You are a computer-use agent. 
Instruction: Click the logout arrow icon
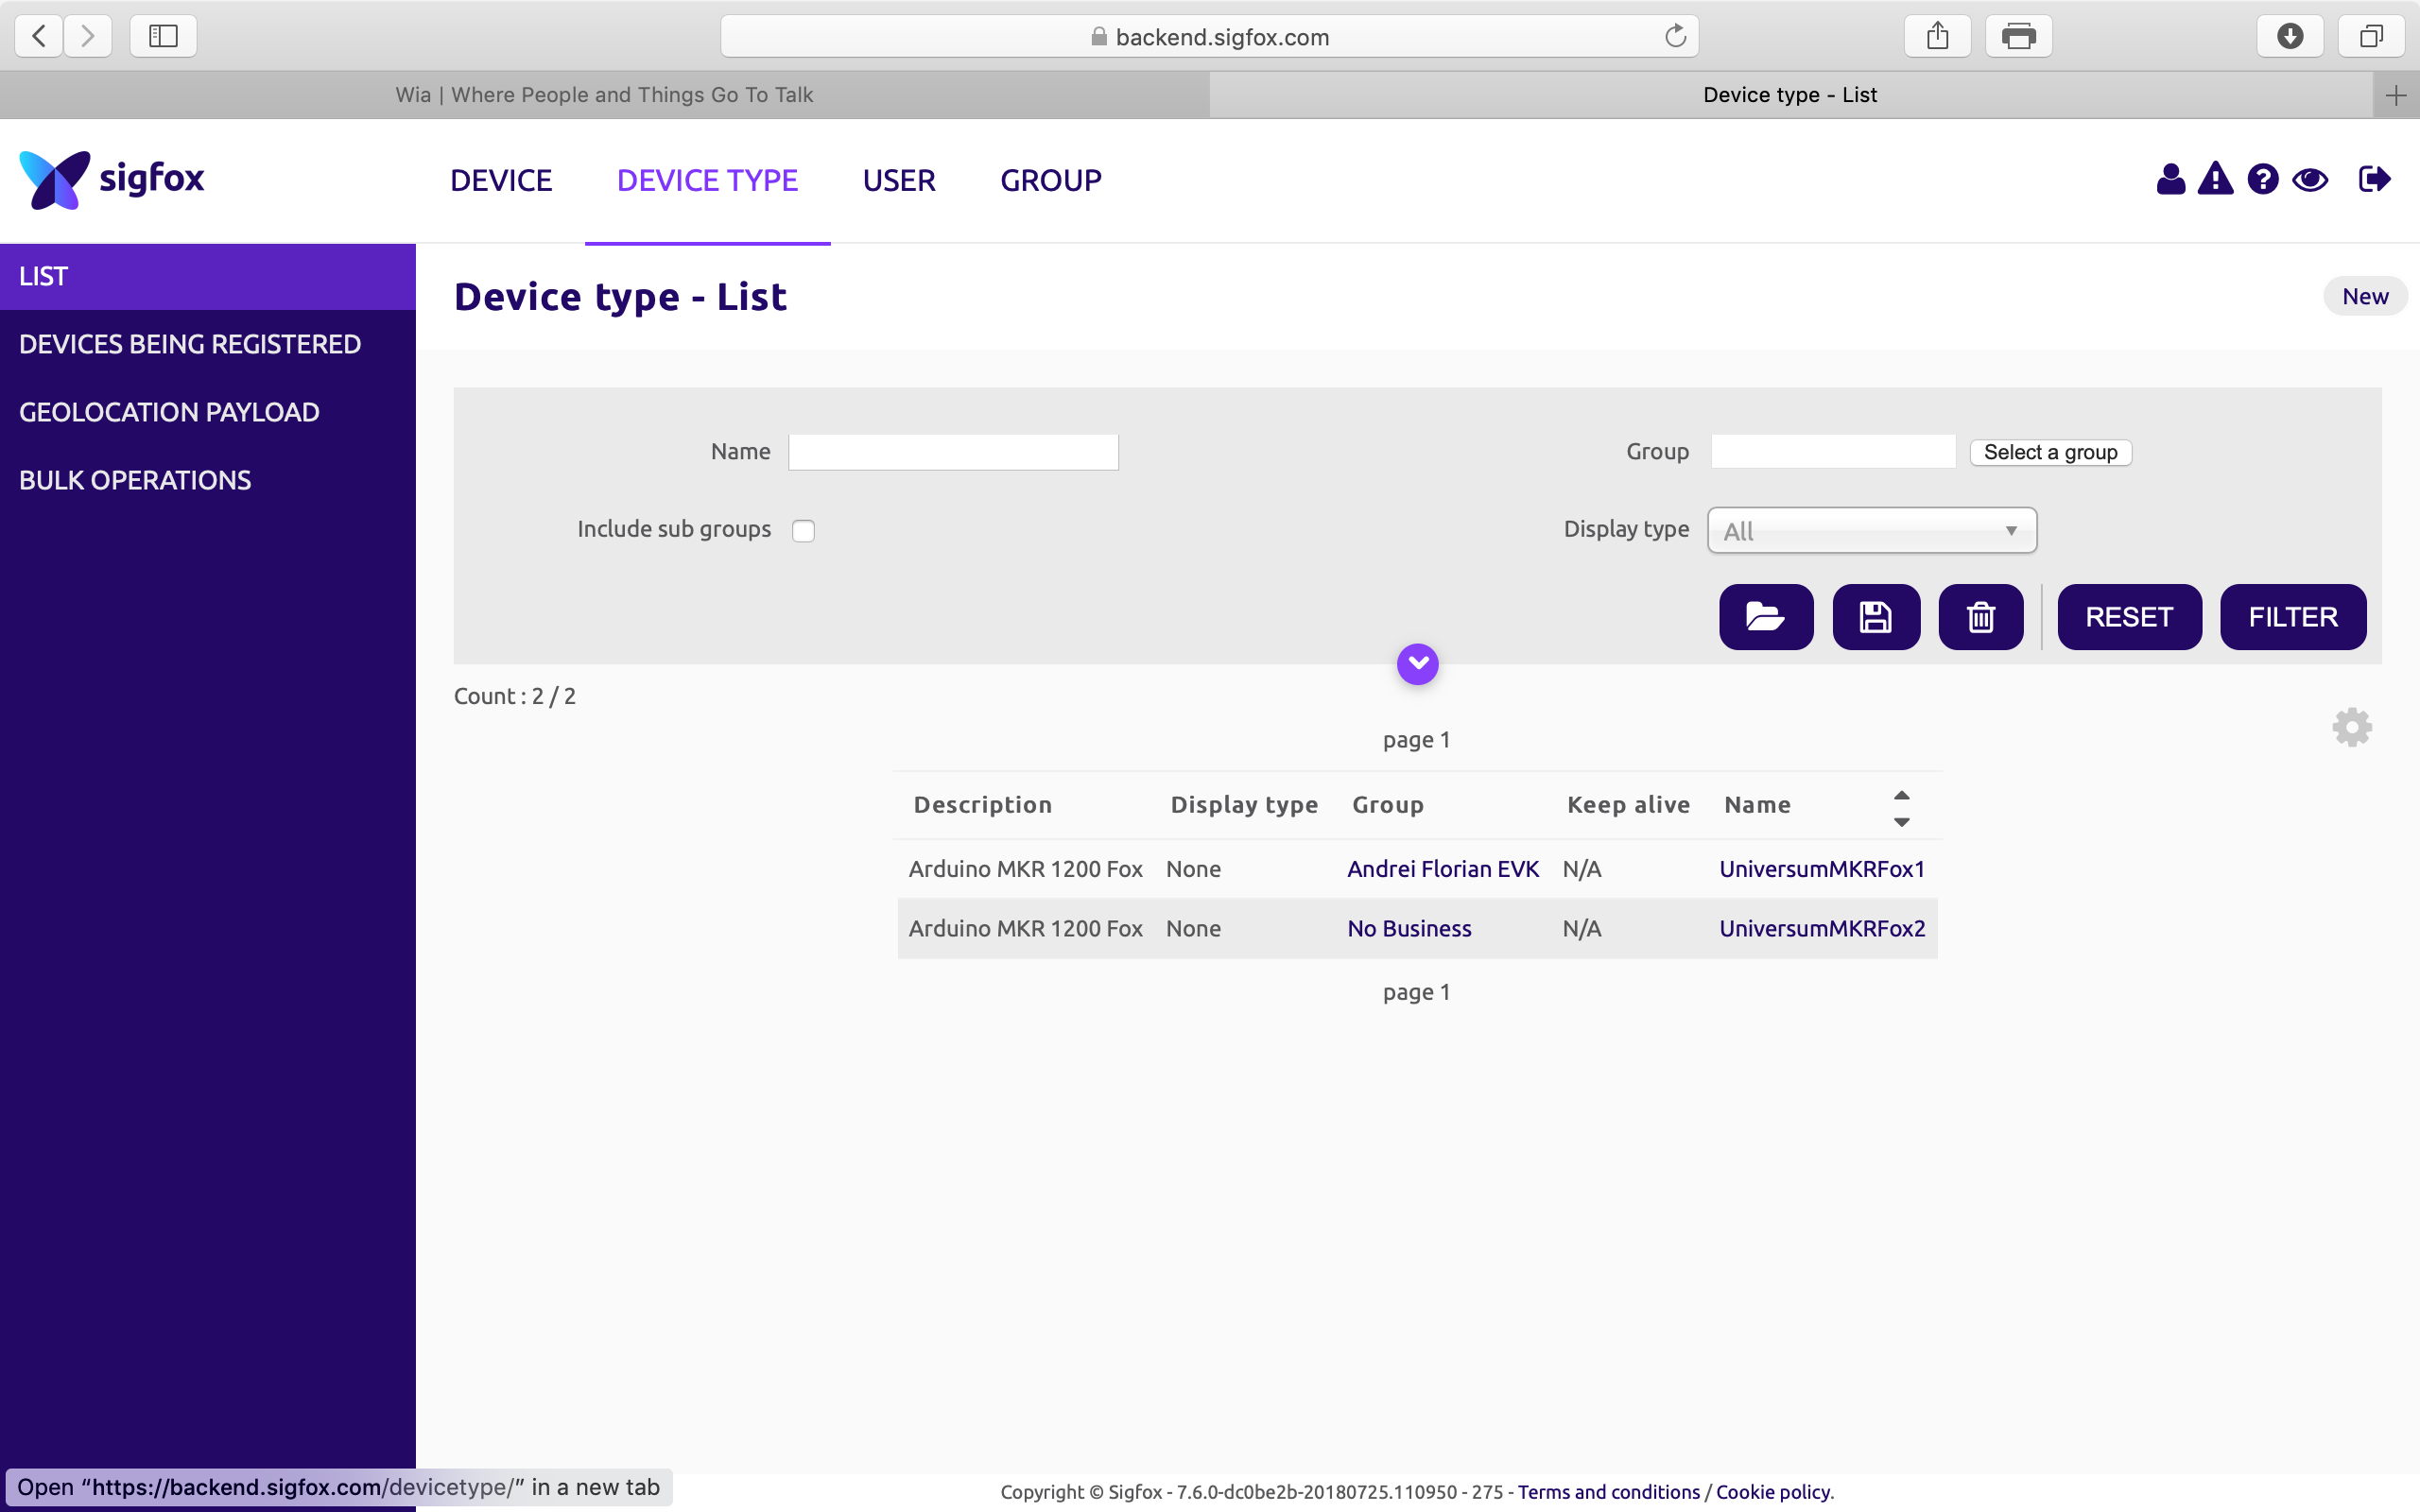[x=2374, y=180]
